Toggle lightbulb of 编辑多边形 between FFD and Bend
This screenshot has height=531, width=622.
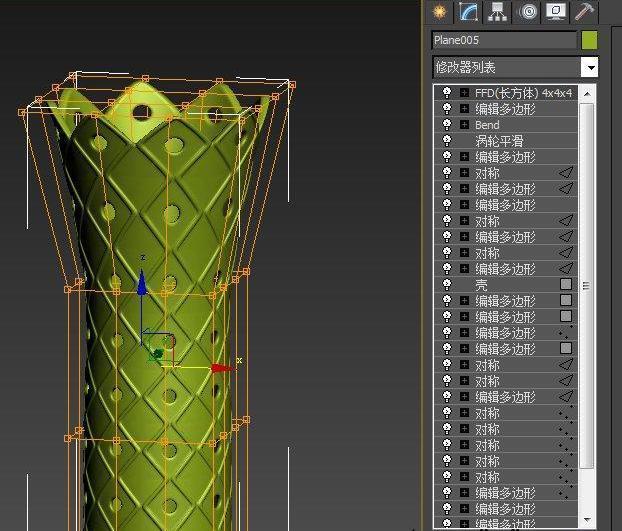(x=447, y=109)
